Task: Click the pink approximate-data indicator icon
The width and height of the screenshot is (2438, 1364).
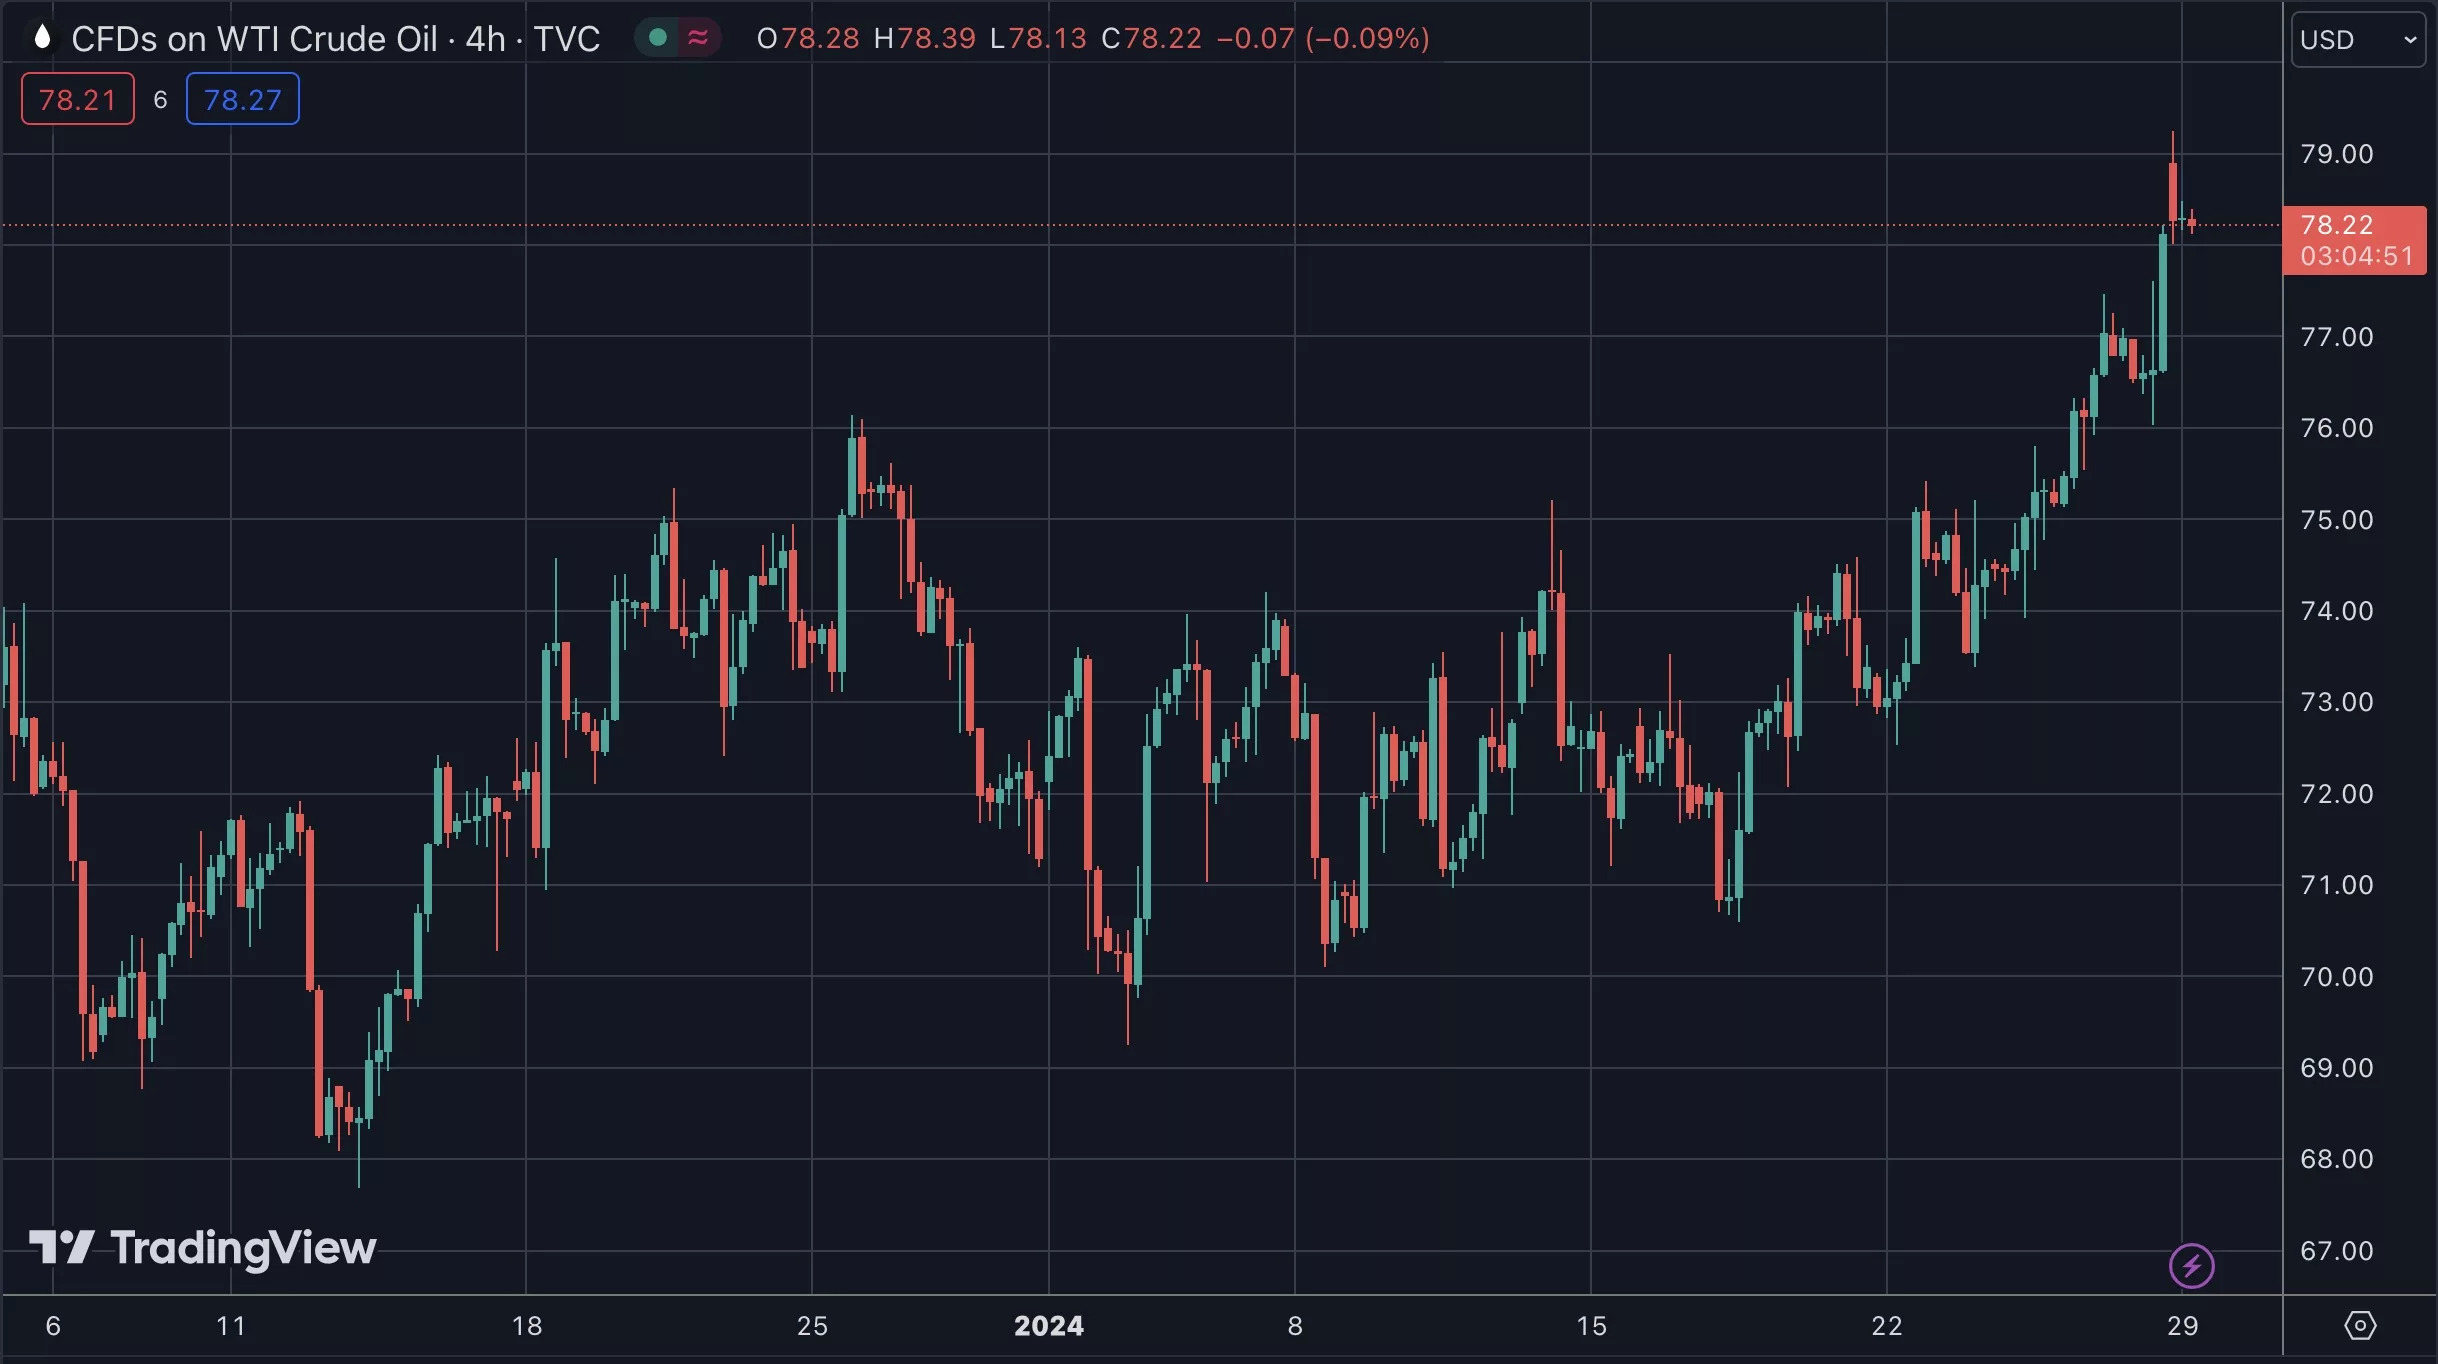Action: [698, 38]
